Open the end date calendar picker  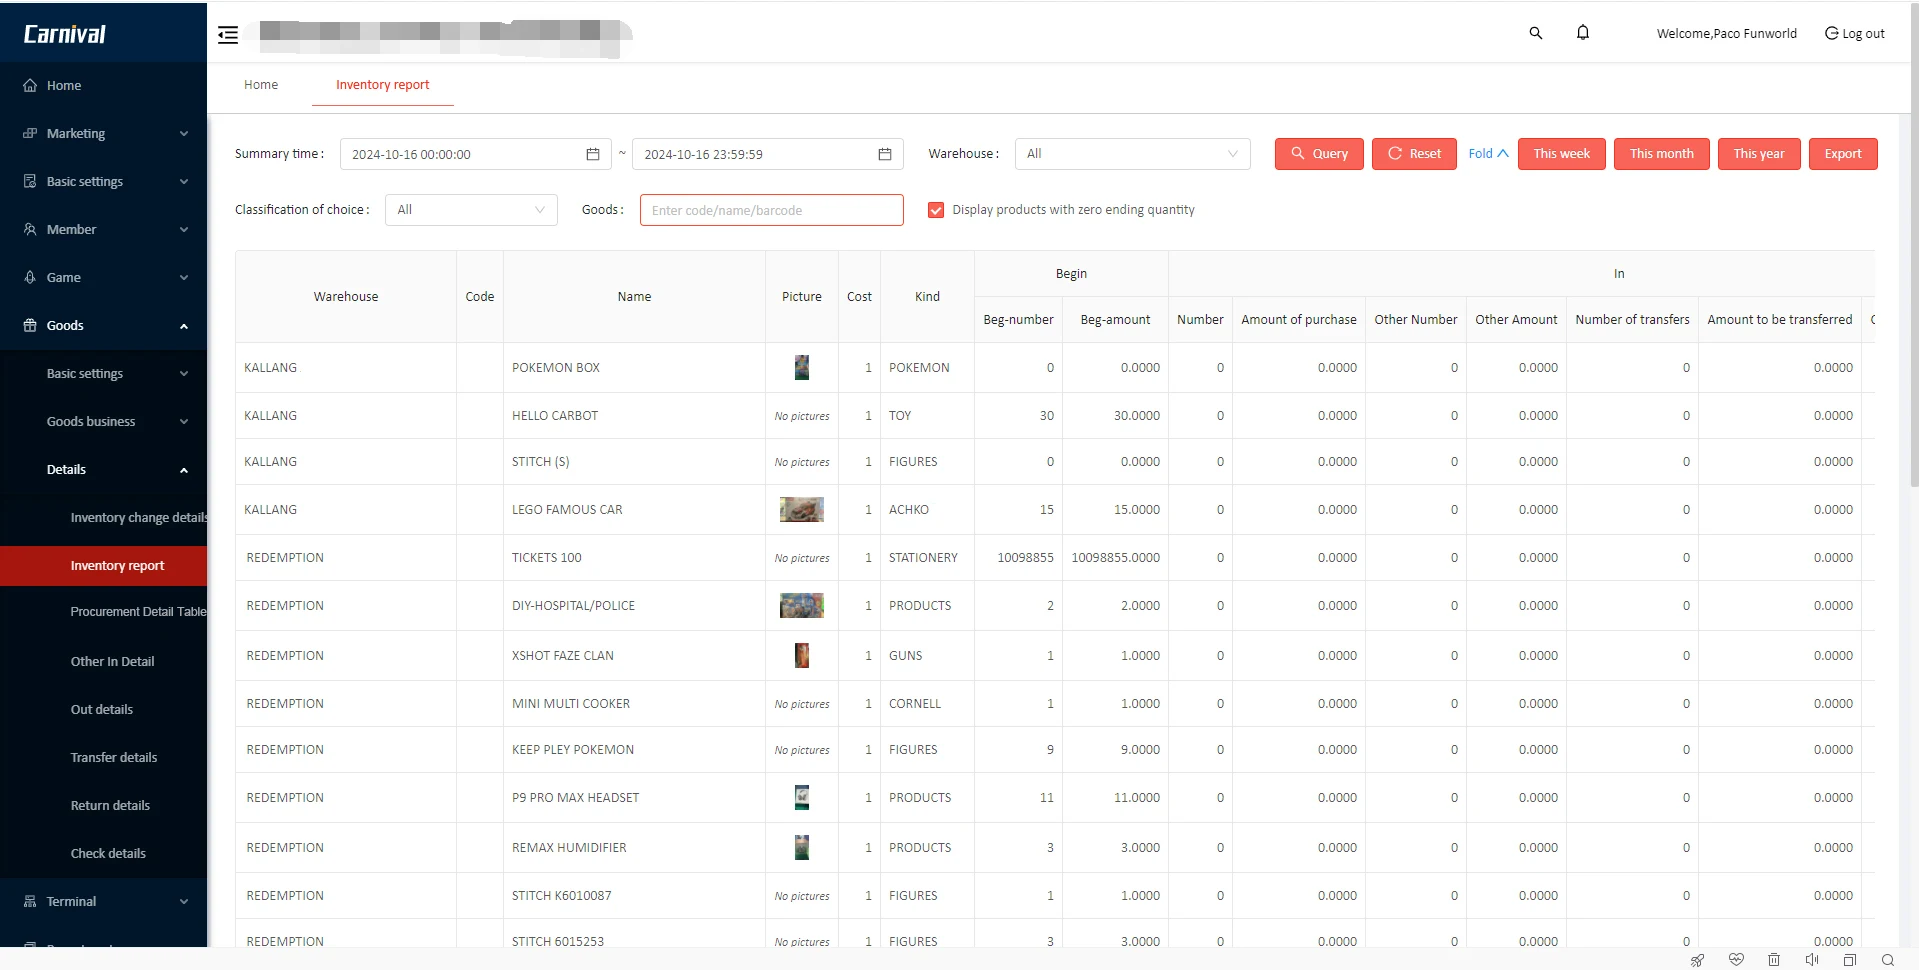point(884,154)
